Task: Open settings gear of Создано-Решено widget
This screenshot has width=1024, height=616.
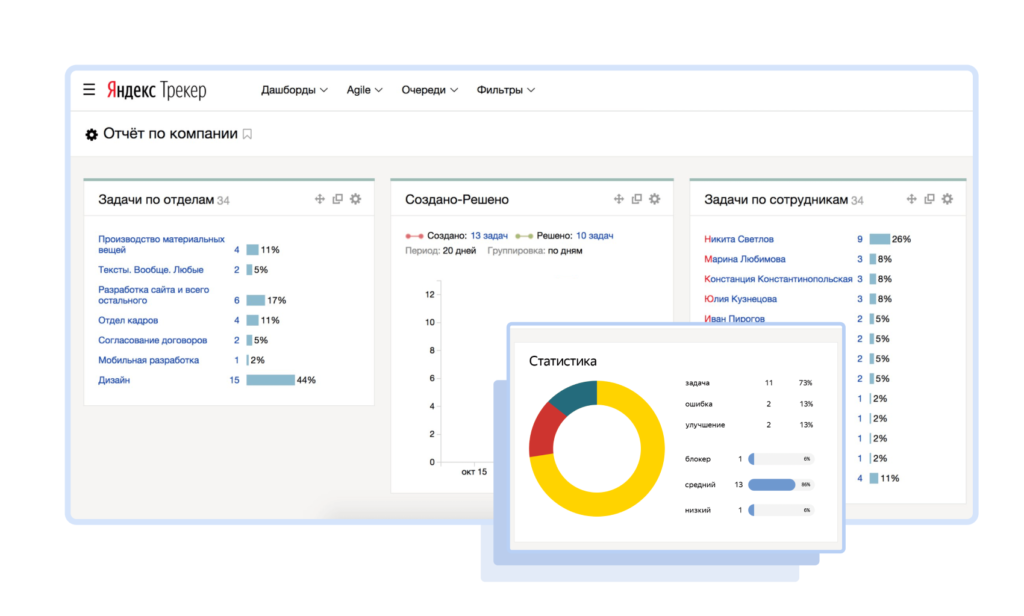Action: 654,199
